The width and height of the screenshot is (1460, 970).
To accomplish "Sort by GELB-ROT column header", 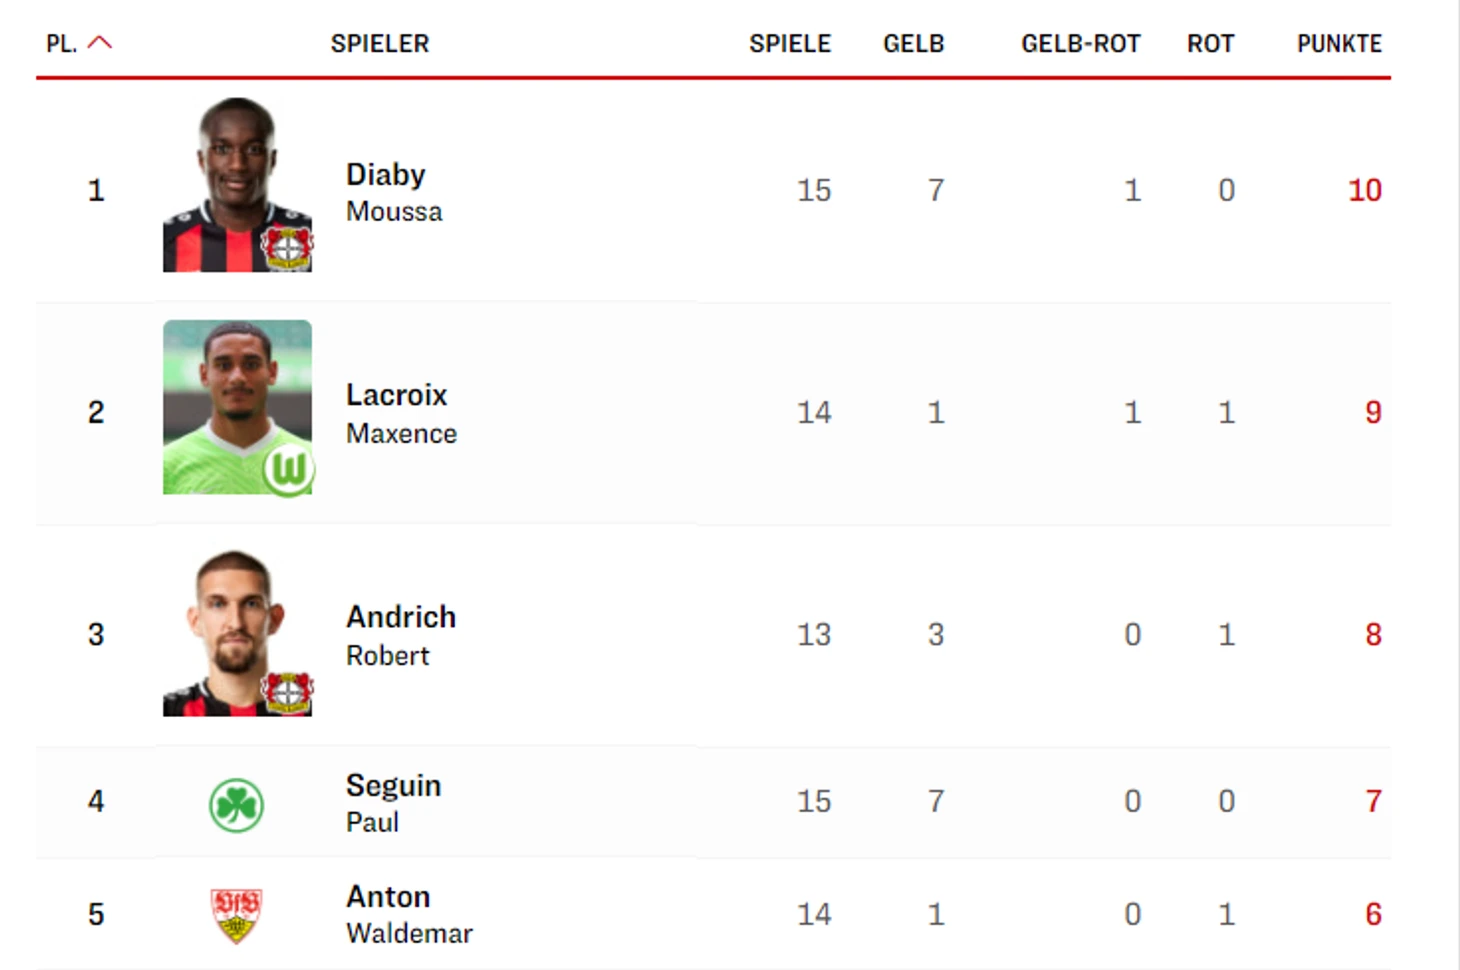I will pos(1080,44).
